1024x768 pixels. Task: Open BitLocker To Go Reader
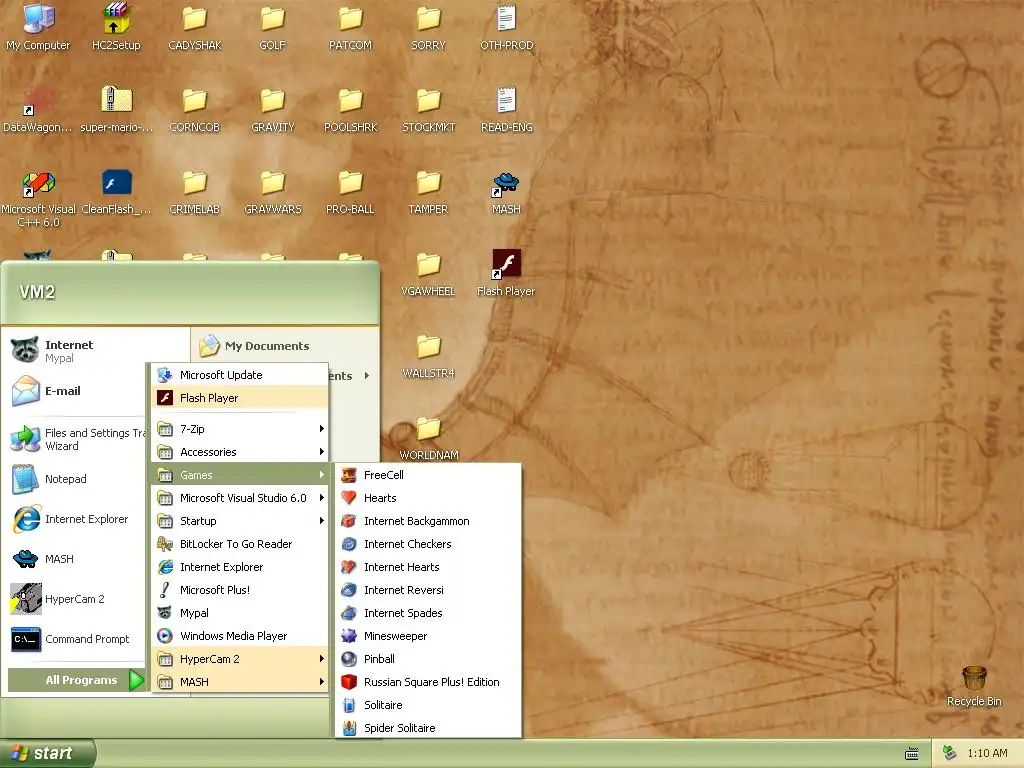tap(240, 543)
